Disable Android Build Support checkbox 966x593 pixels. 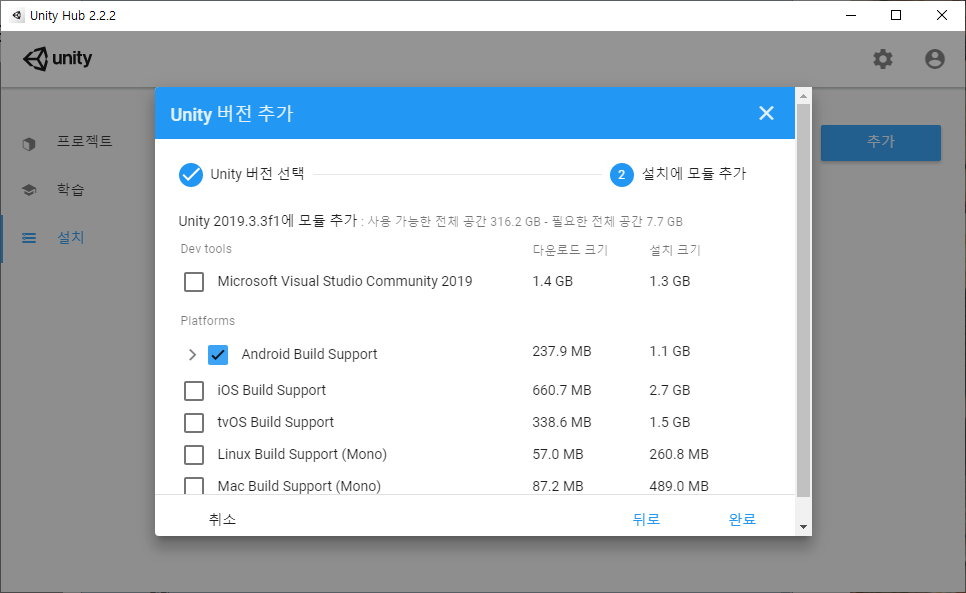(x=217, y=354)
